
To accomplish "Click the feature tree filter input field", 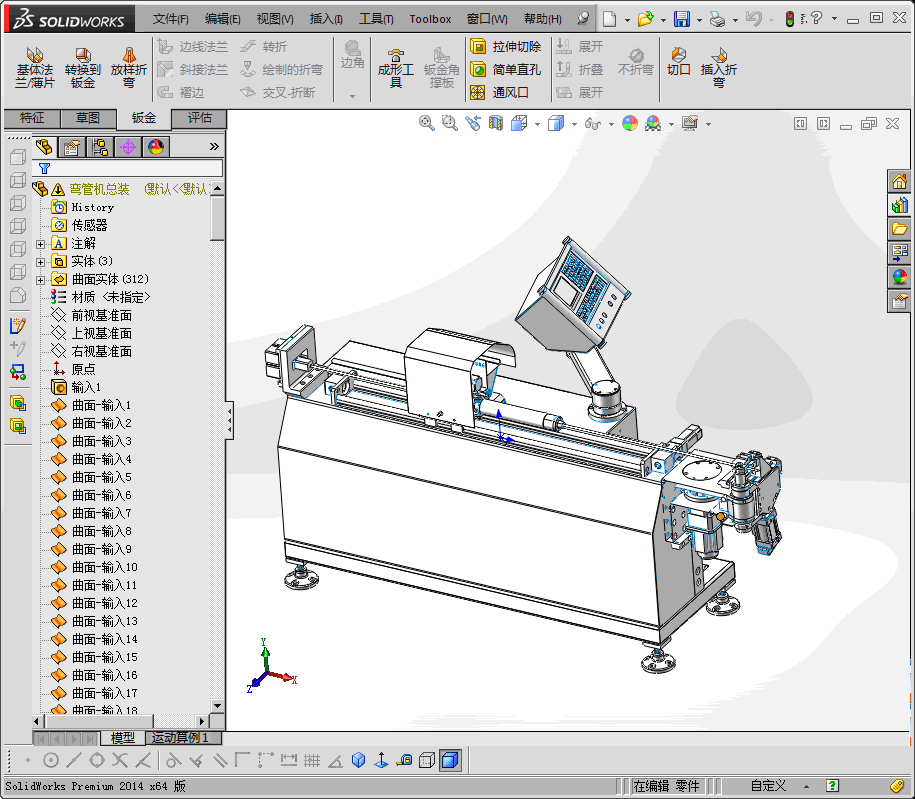I will (130, 168).
